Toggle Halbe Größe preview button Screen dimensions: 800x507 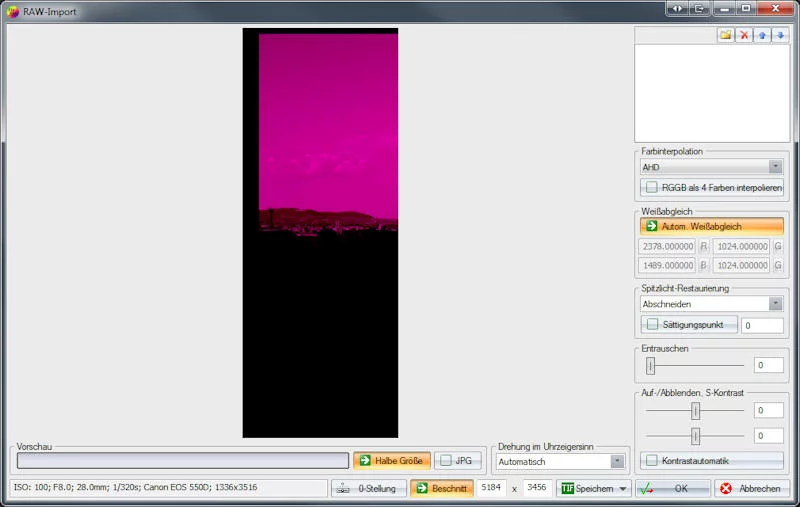click(x=392, y=461)
